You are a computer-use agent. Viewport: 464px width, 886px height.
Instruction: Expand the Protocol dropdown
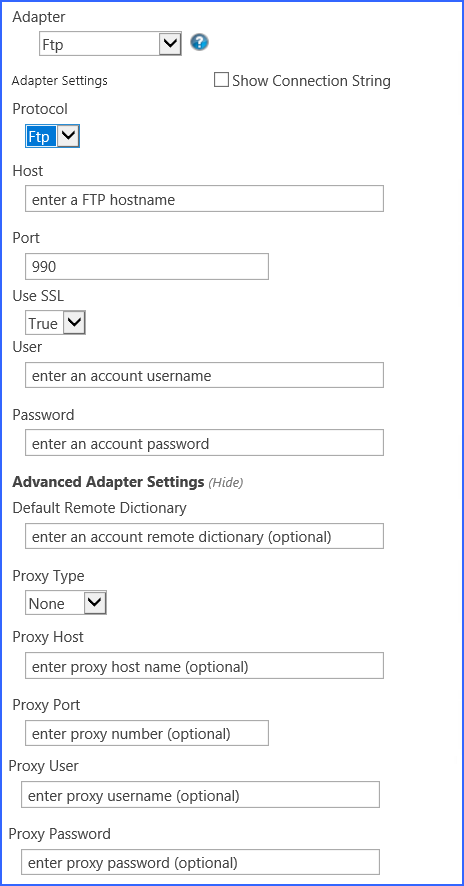tap(53, 136)
